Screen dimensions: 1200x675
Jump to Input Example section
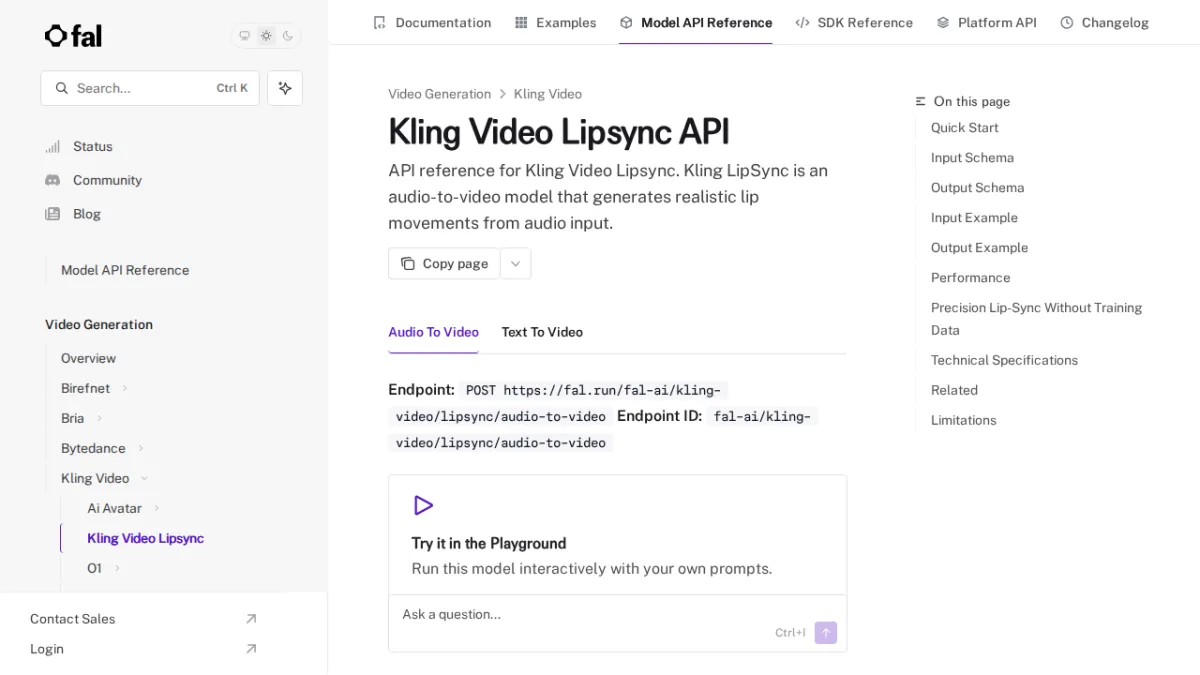974,218
